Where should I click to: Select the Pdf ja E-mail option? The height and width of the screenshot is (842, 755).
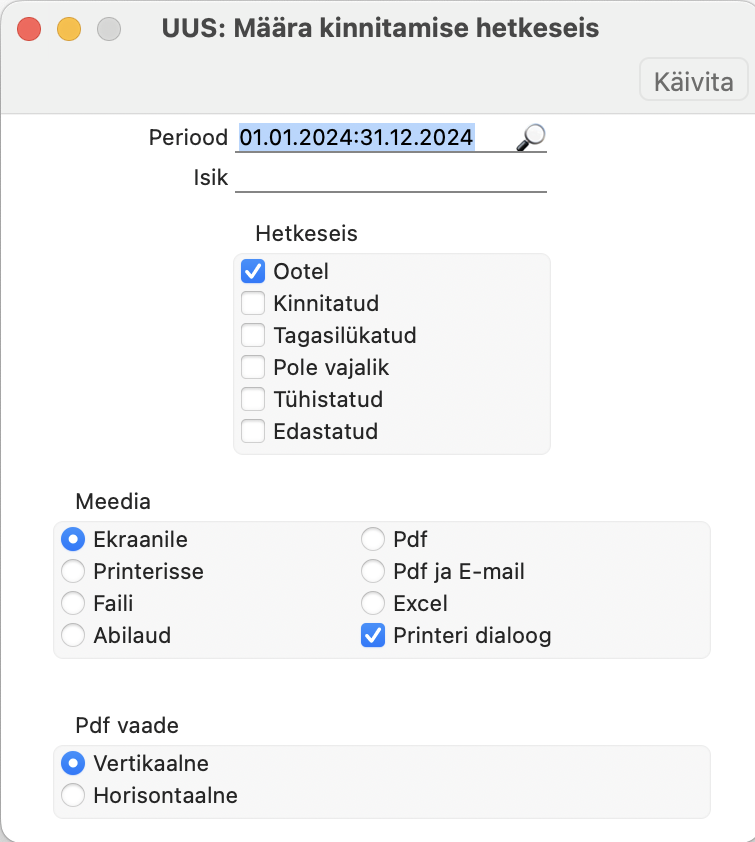[x=373, y=571]
